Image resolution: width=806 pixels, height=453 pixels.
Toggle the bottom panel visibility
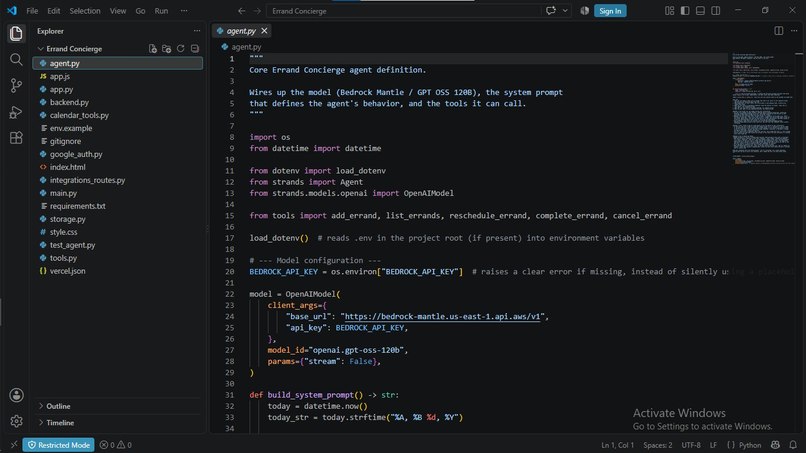coord(700,11)
